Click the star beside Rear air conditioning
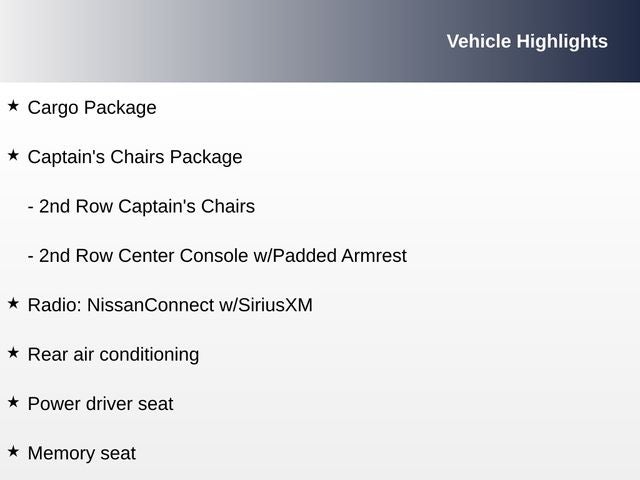640x480 pixels. [13, 352]
